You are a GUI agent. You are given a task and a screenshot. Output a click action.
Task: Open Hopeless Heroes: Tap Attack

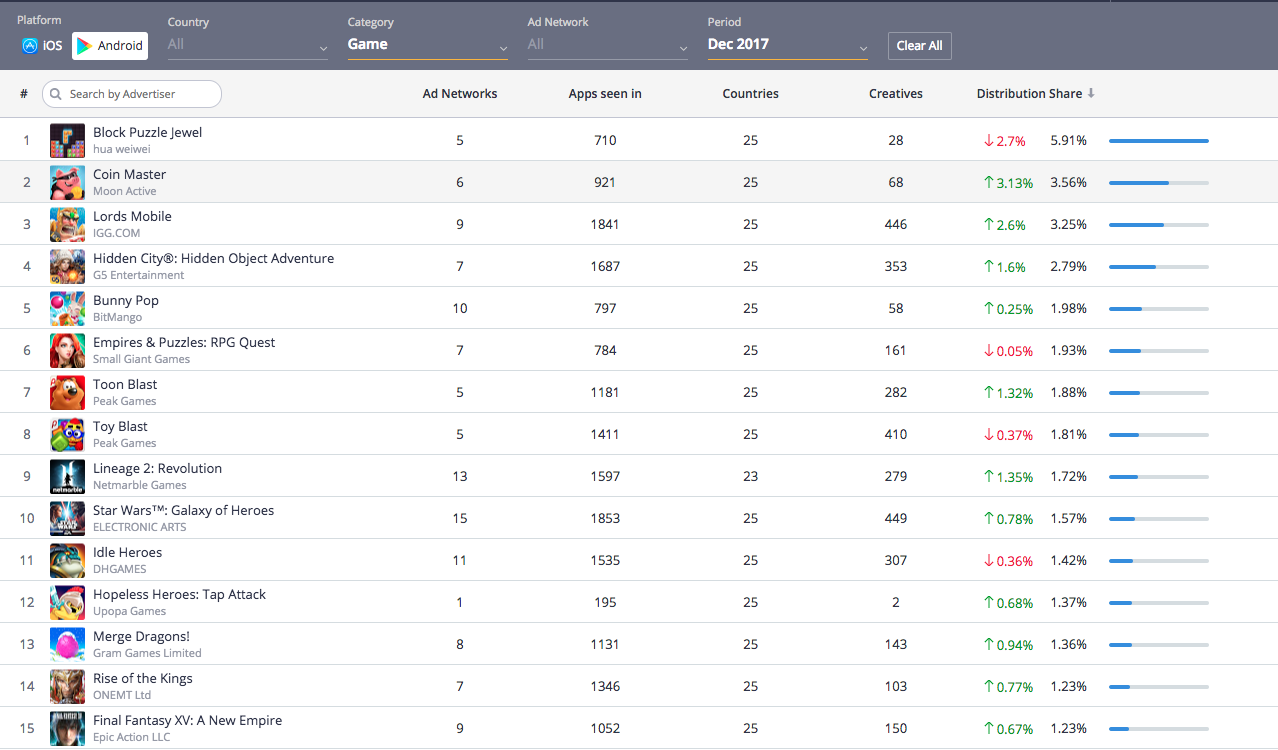click(x=180, y=594)
